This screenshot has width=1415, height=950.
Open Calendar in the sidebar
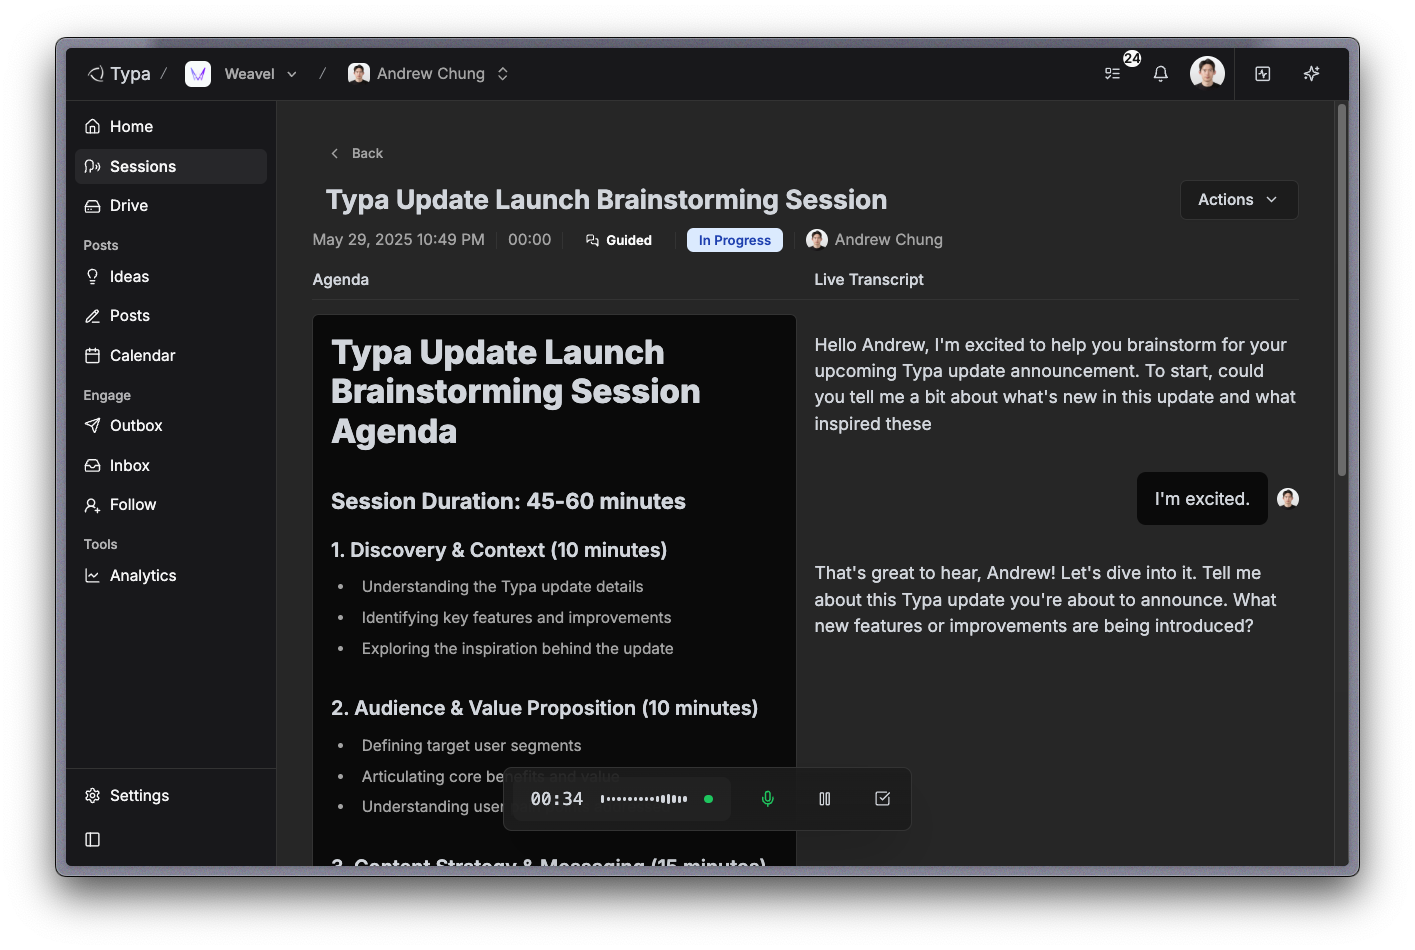(x=142, y=356)
